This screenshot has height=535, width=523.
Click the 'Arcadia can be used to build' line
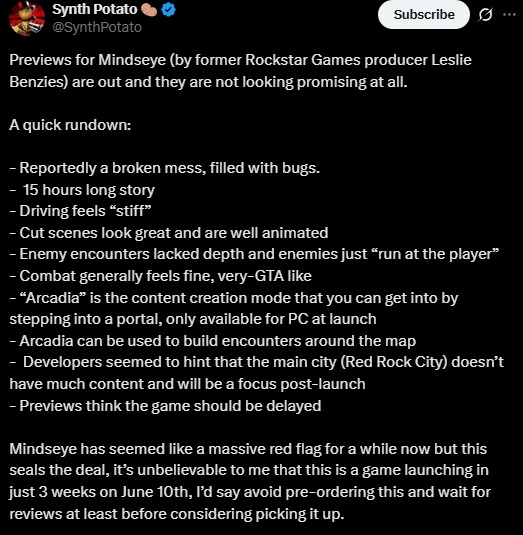point(213,341)
